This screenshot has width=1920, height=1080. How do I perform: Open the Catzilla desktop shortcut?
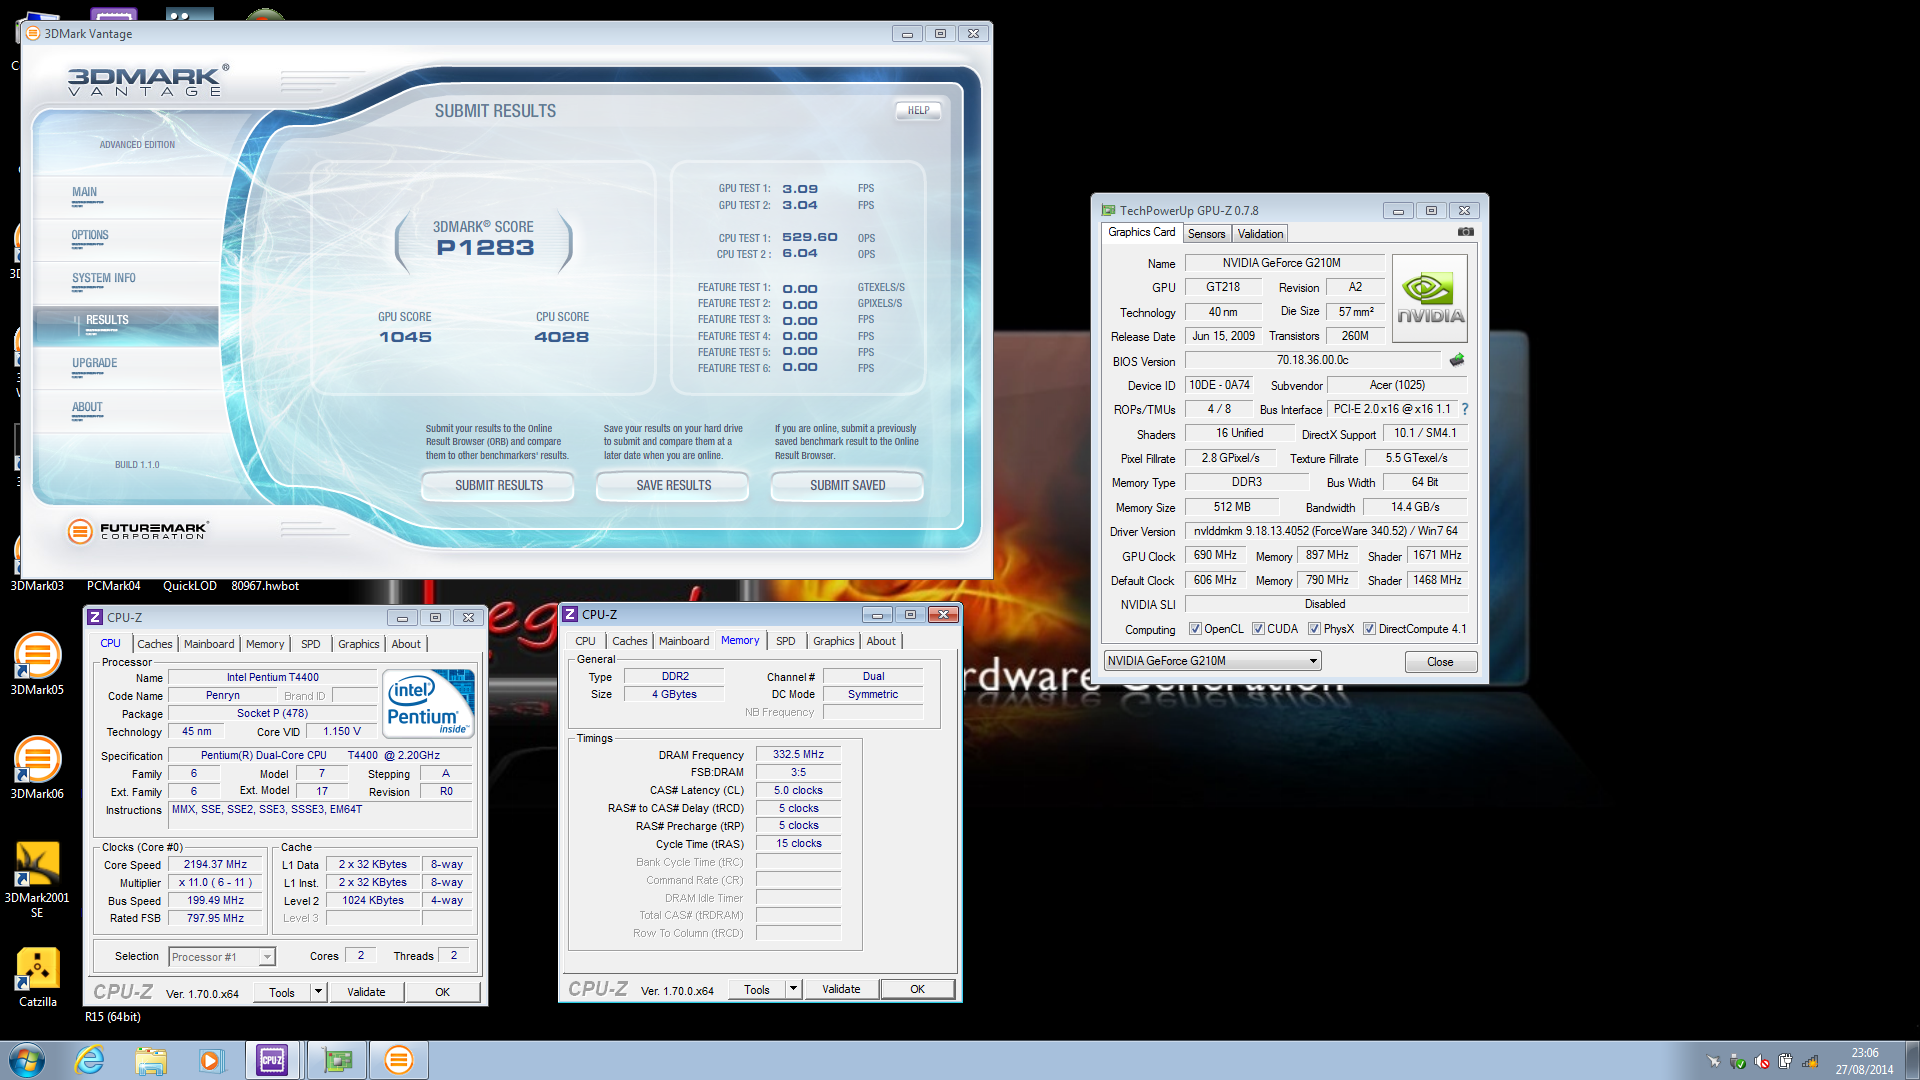[x=37, y=977]
